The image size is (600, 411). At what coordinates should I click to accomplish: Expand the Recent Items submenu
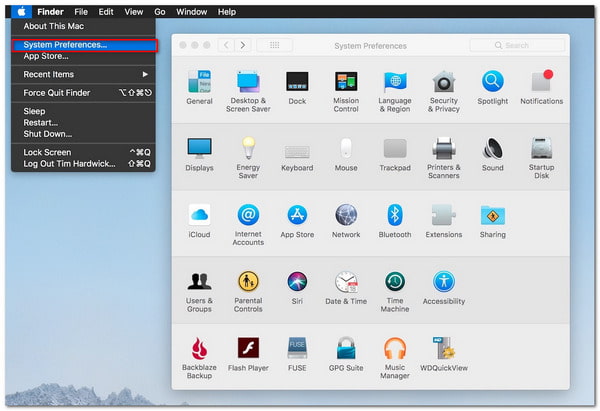pyautogui.click(x=83, y=74)
